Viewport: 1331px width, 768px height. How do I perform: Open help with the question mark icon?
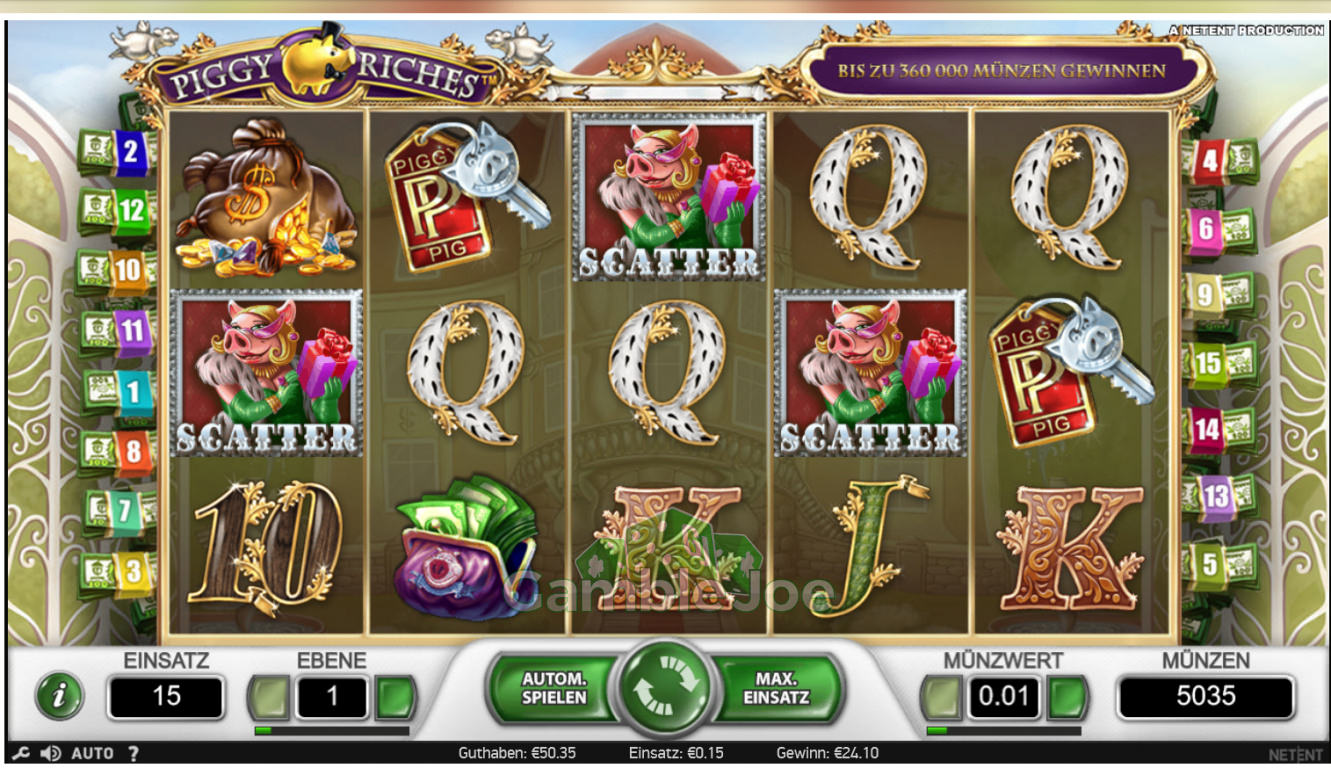tap(134, 754)
